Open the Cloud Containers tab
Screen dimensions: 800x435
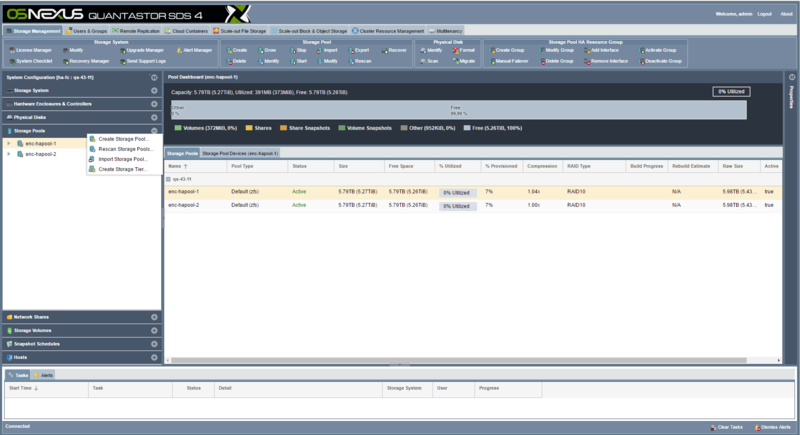click(186, 31)
